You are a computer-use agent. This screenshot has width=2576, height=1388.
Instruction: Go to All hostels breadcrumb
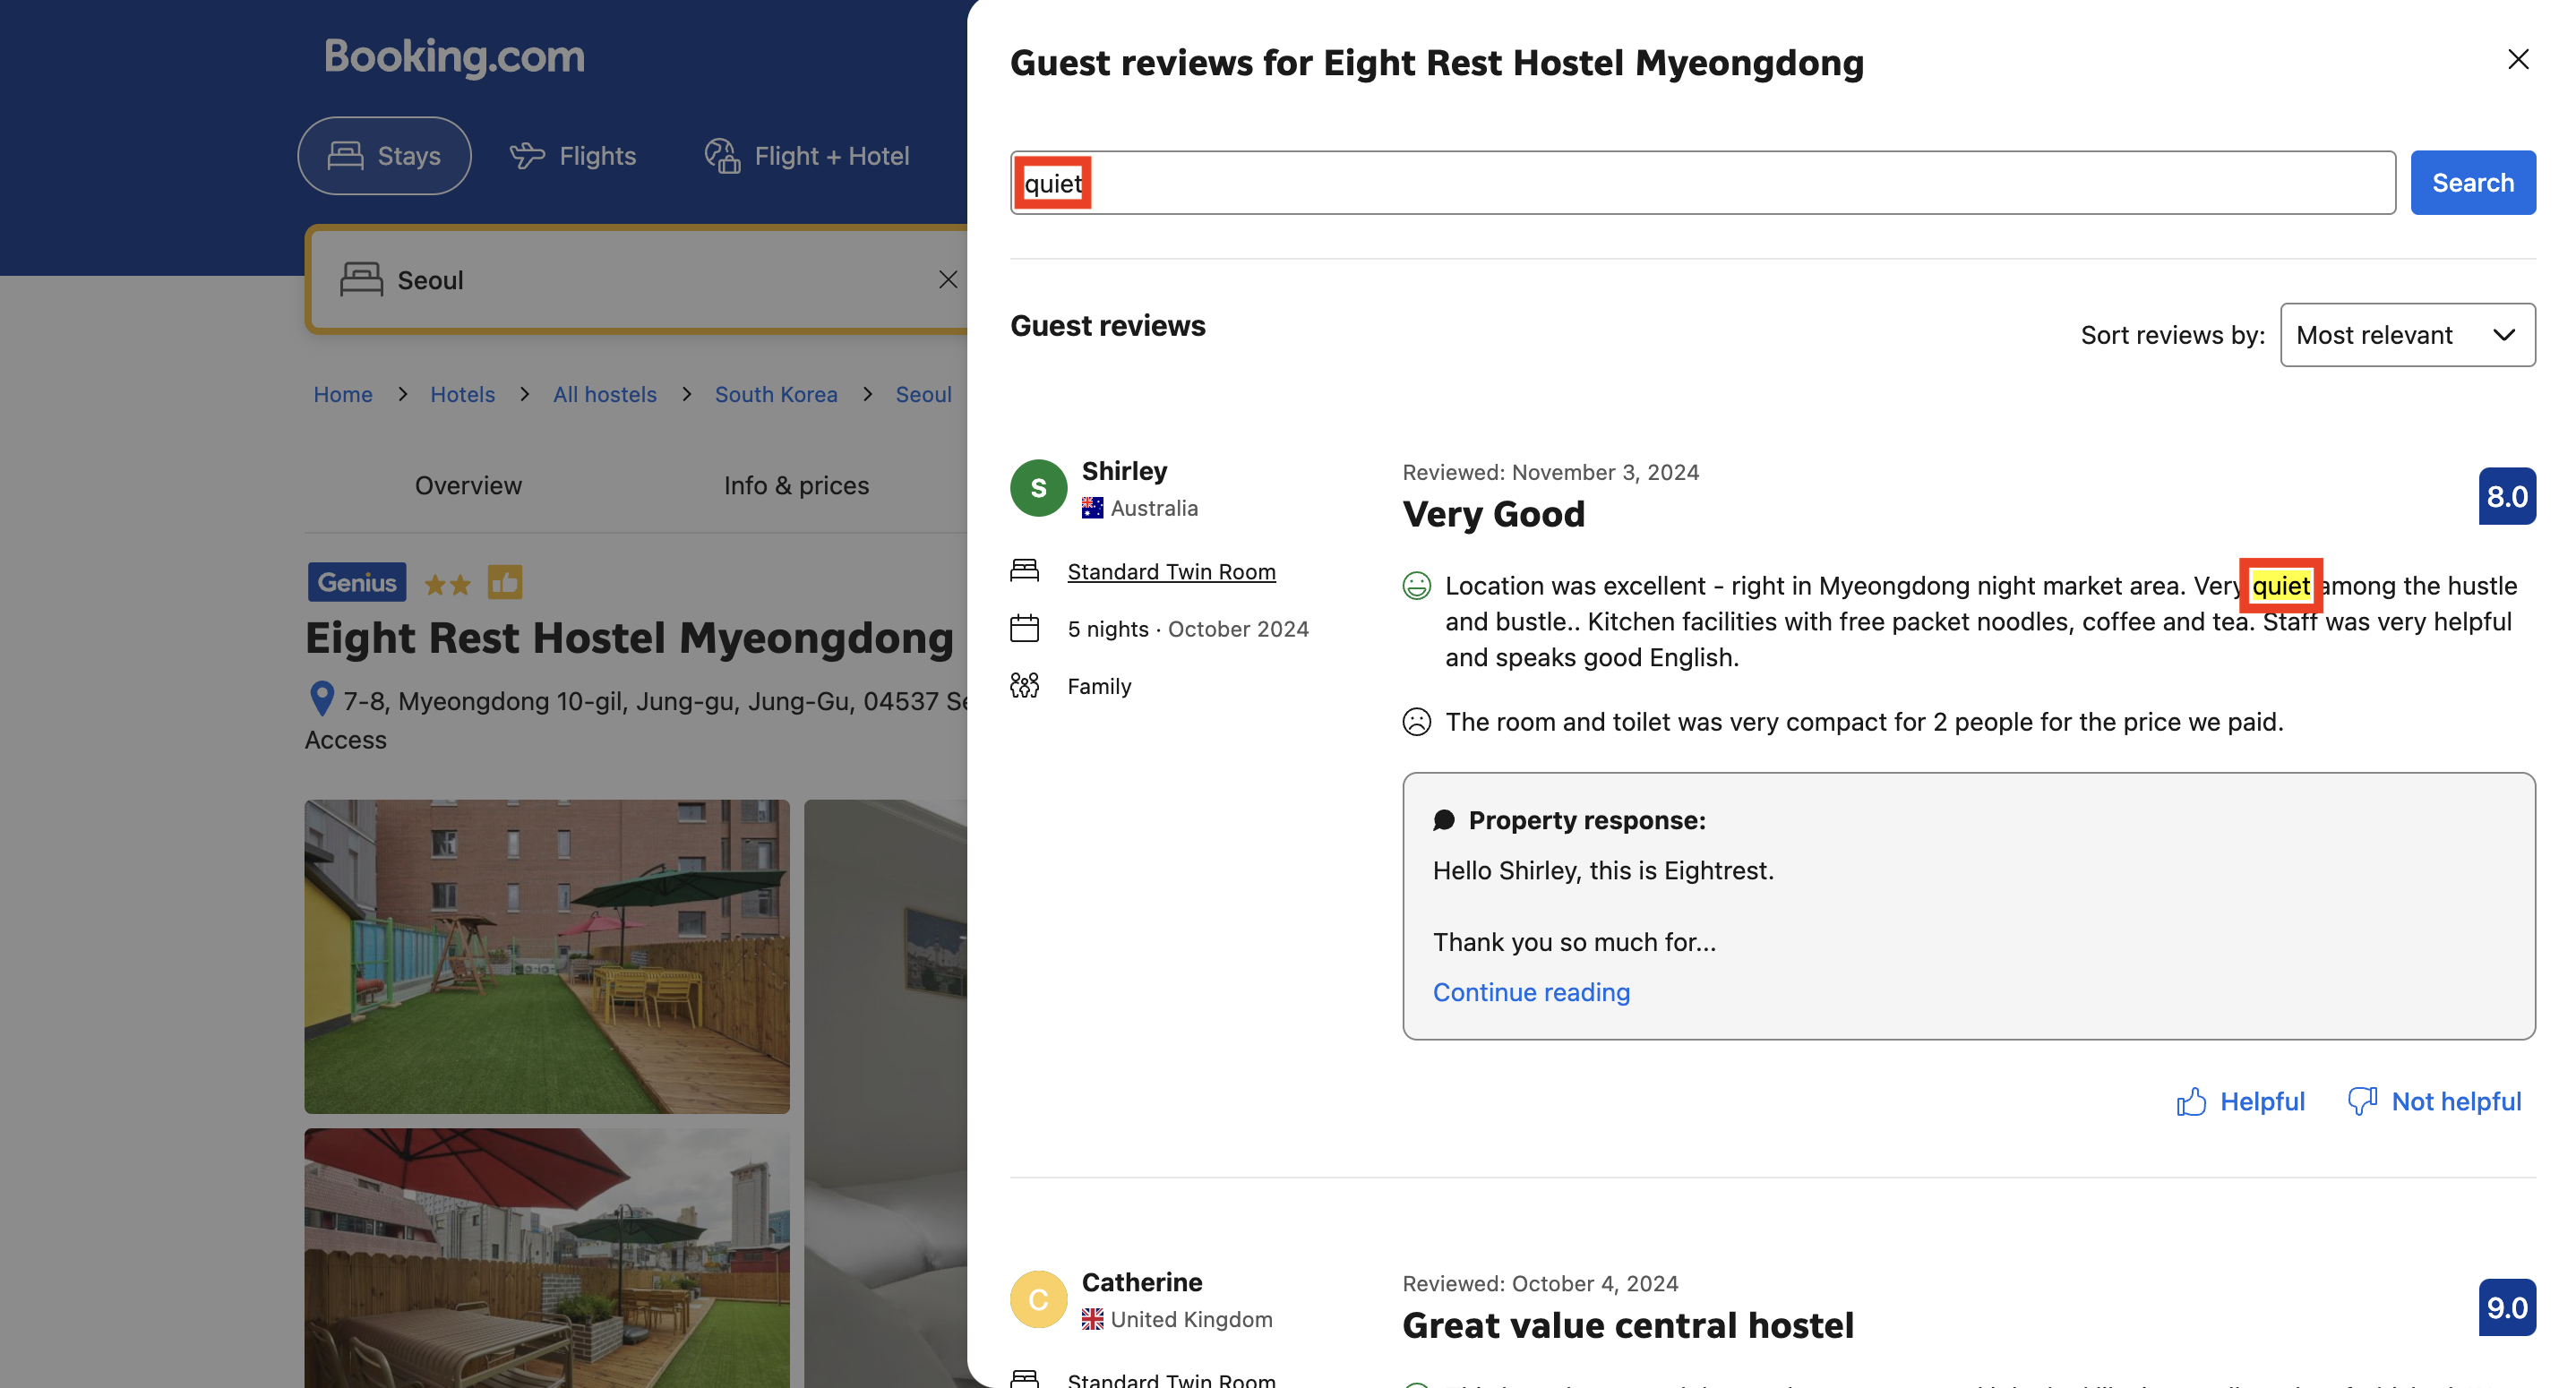(x=604, y=394)
